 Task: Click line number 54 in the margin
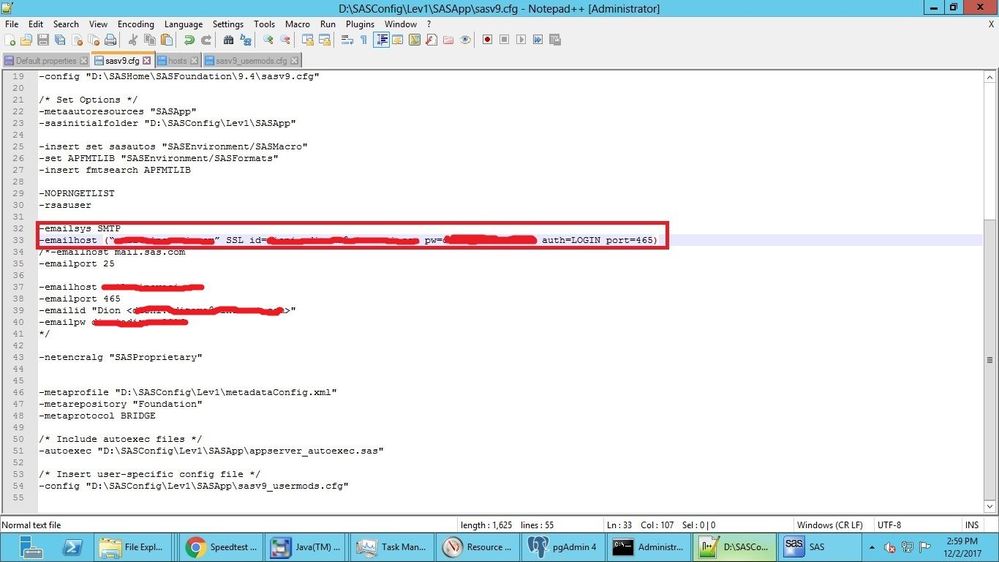click(x=18, y=486)
